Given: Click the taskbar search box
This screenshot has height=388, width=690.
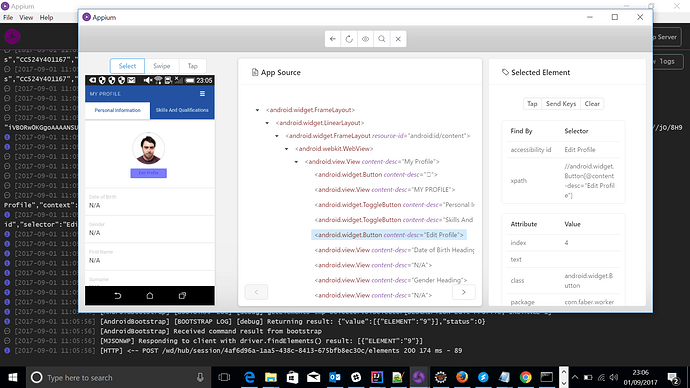Looking at the screenshot, I should (119, 377).
